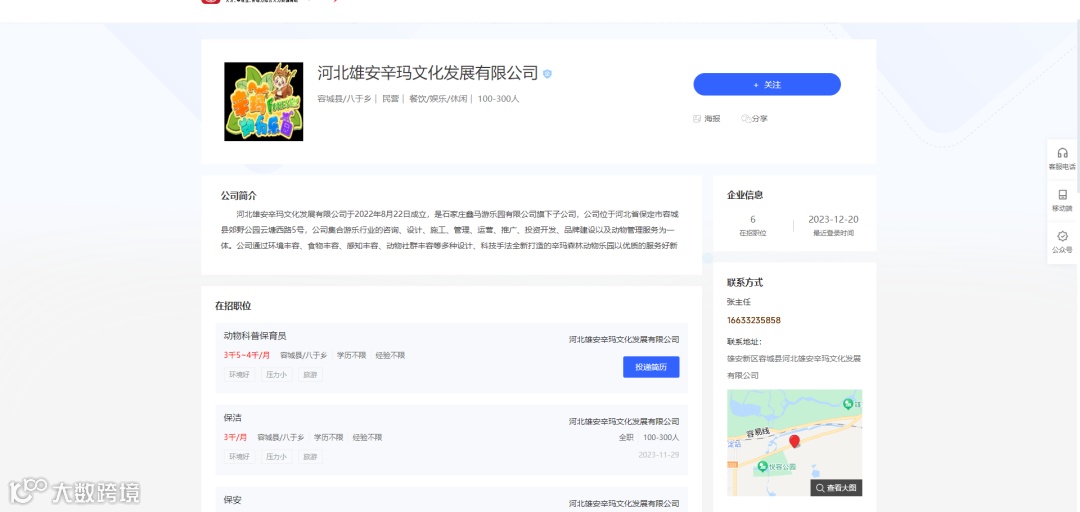The image size is (1080, 512).
Task: Open the company logo image
Action: click(x=264, y=101)
